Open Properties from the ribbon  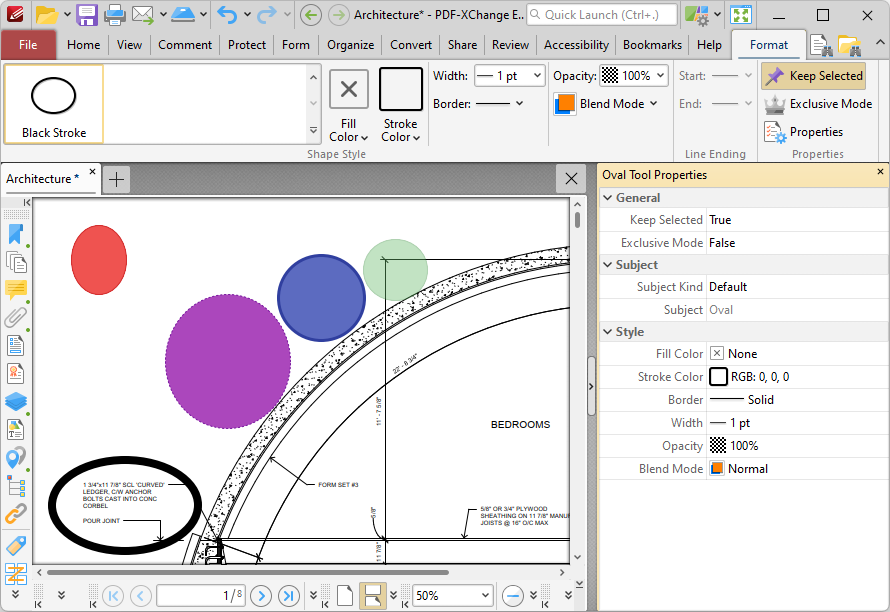(804, 132)
